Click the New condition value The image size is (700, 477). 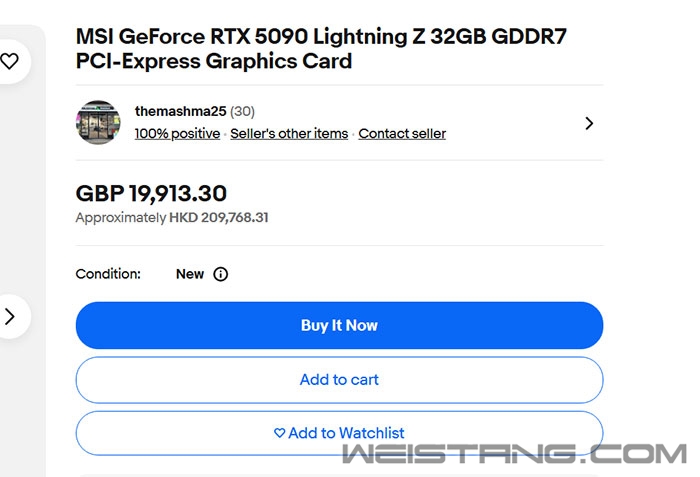click(x=190, y=274)
